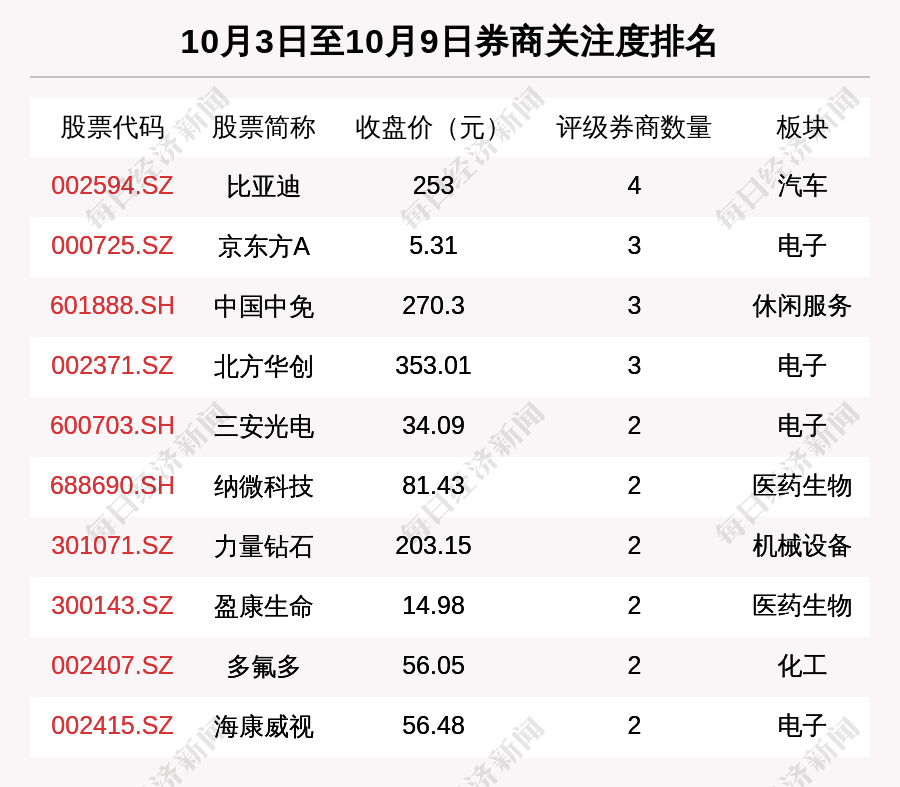Select the stock name 比亚迪
Screen dimensions: 900x787
(263, 187)
